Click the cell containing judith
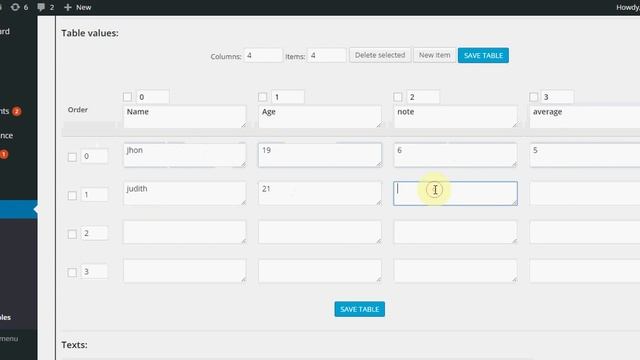Viewport: 640px width, 360px height. click(184, 193)
